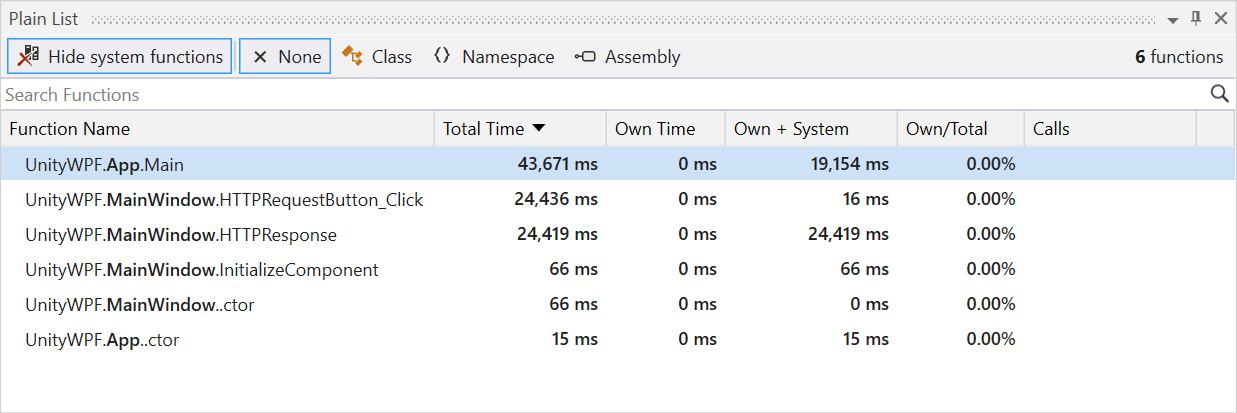
Task: Click the search magnifier icon
Action: pyautogui.click(x=1219, y=94)
